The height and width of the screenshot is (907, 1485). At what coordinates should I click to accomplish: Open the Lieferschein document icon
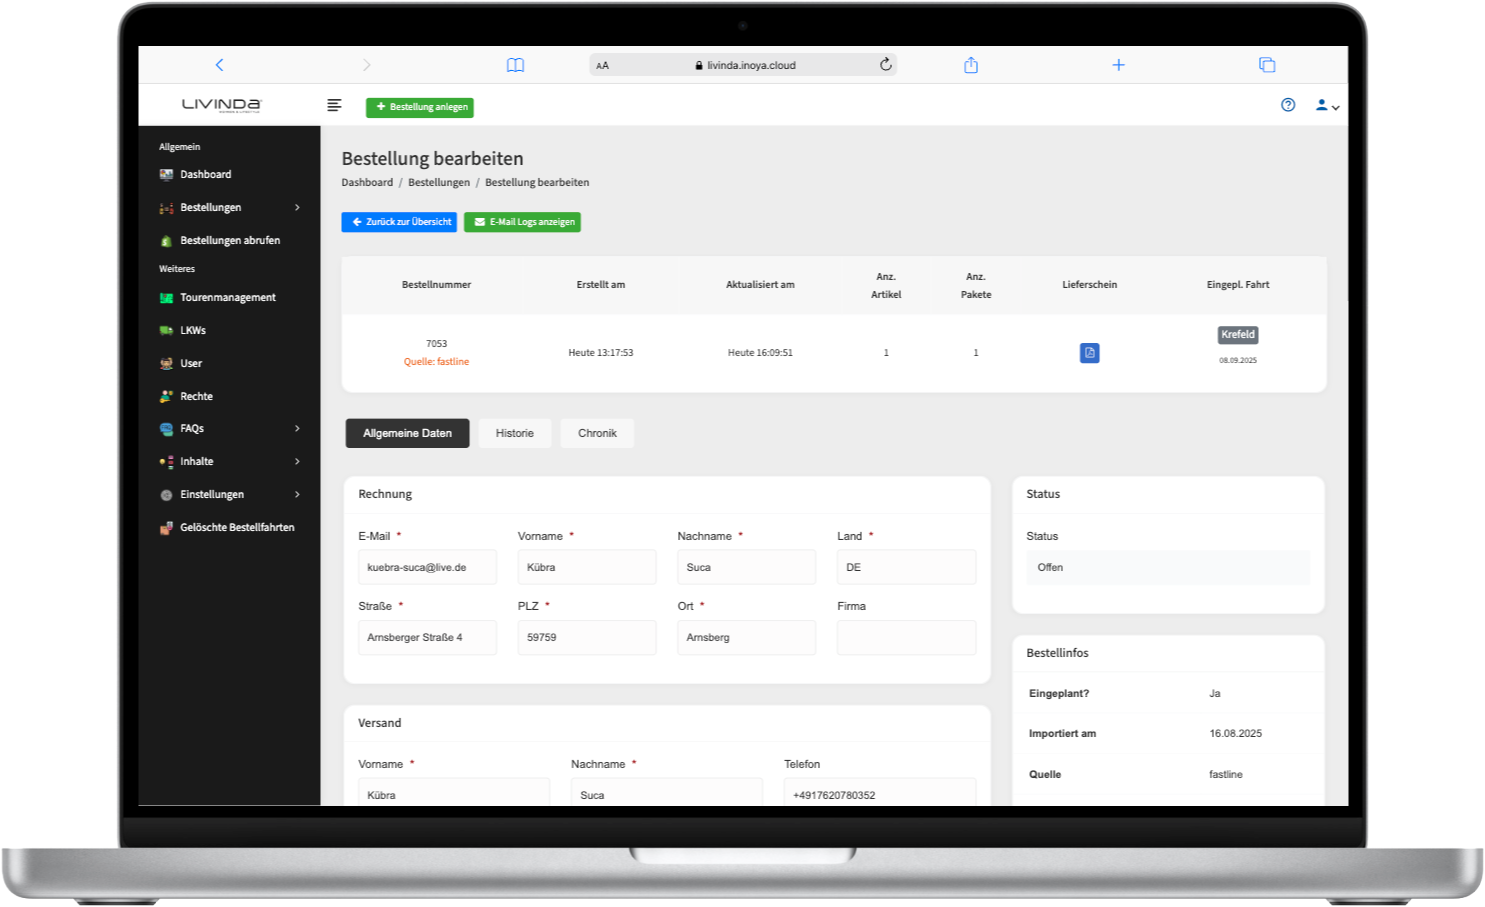(1090, 353)
